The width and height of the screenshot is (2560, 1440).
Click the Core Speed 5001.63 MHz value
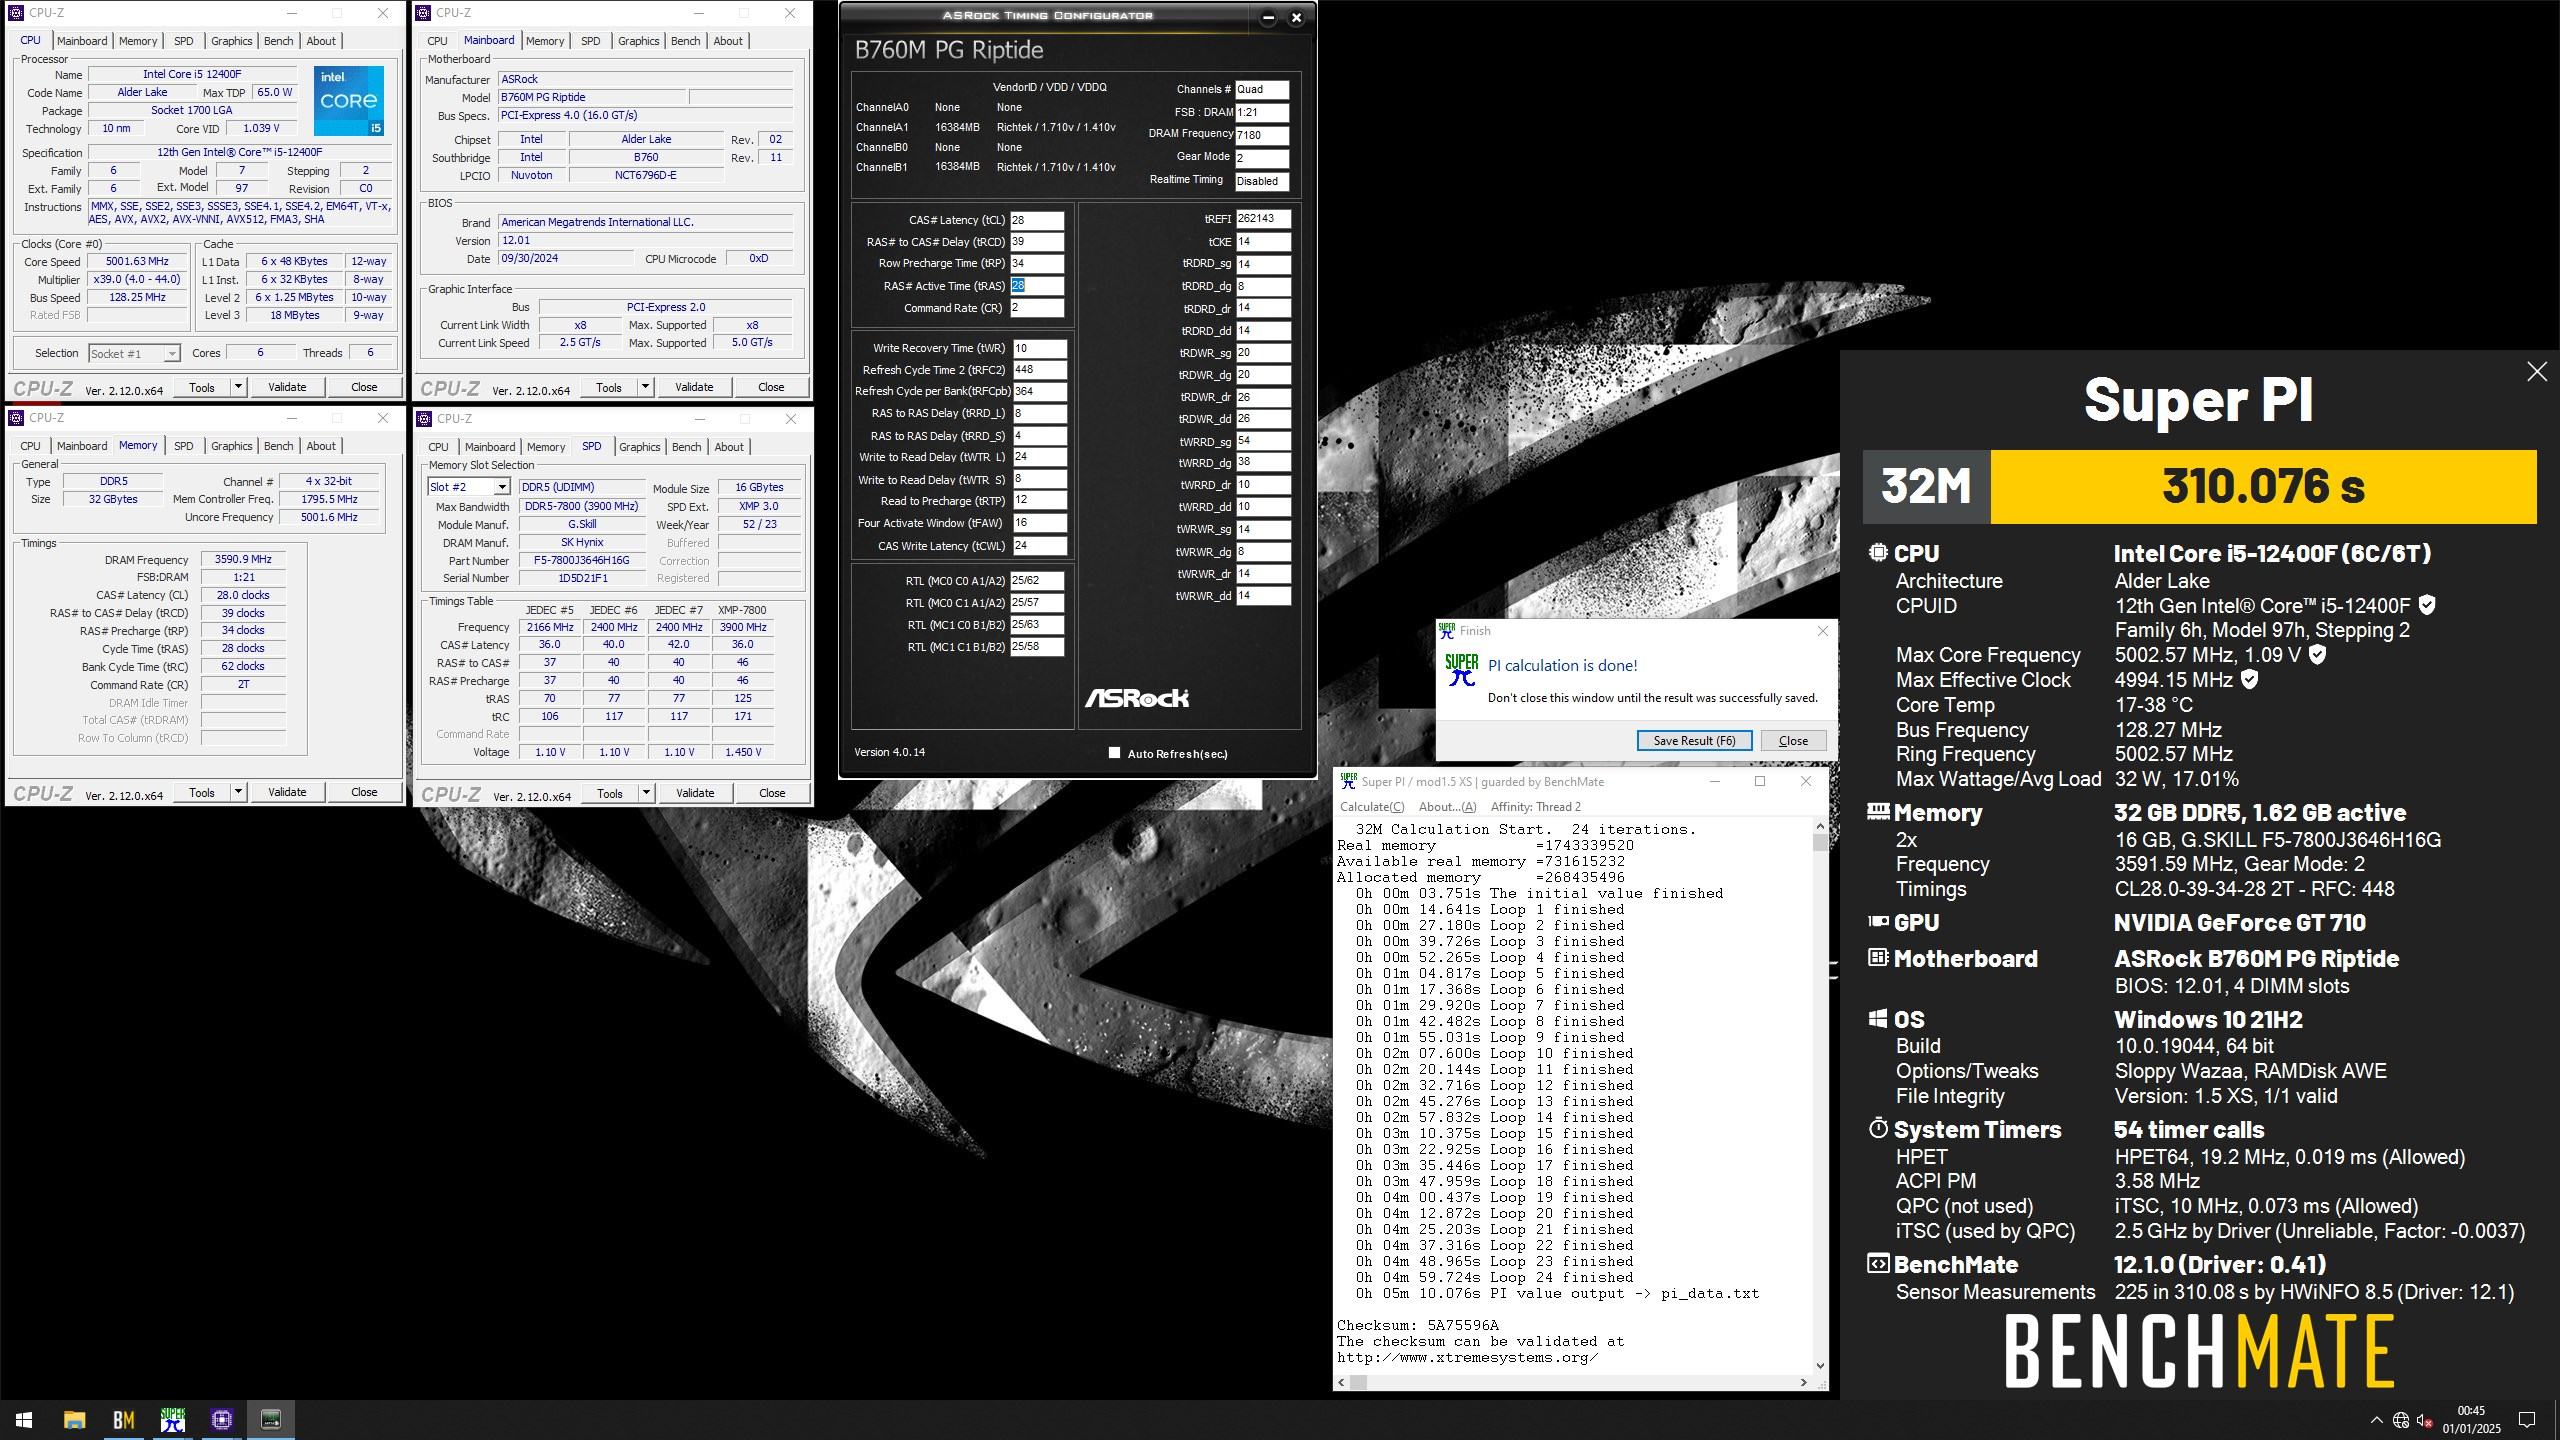138,262
